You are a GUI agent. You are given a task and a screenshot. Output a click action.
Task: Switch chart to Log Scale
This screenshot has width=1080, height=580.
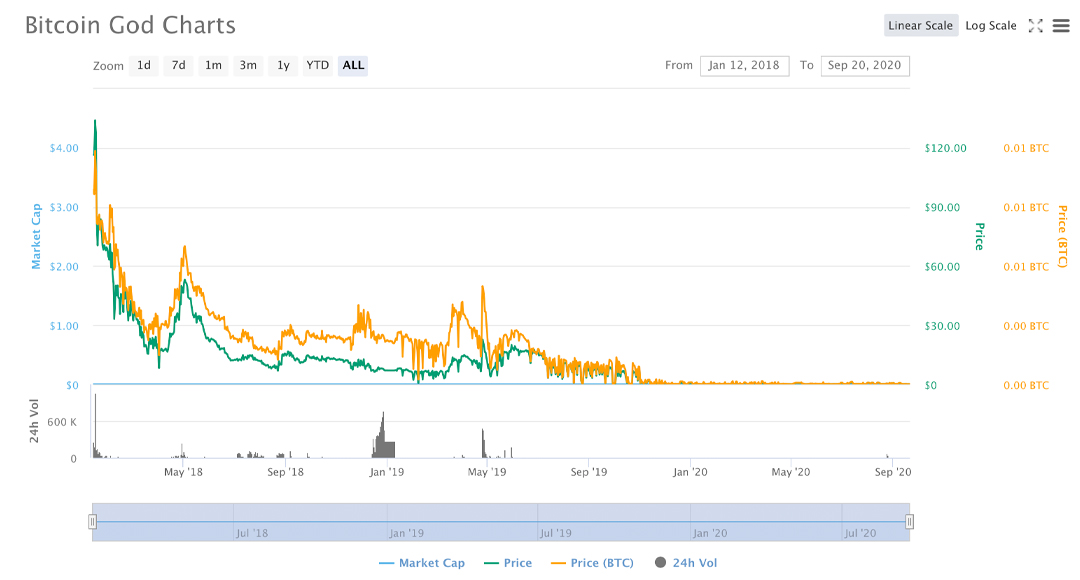pos(990,25)
